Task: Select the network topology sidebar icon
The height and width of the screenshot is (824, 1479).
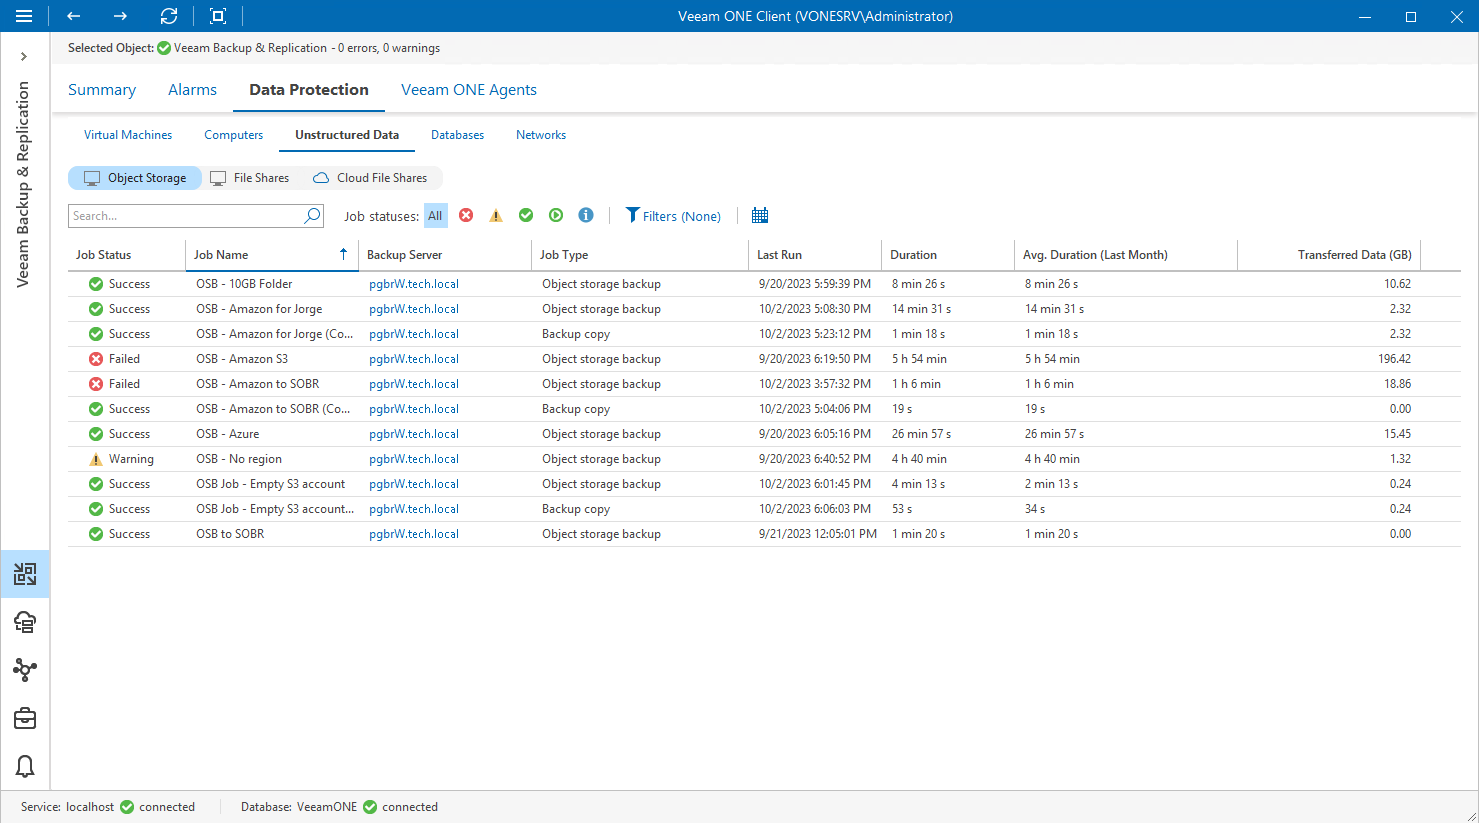Action: point(24,670)
